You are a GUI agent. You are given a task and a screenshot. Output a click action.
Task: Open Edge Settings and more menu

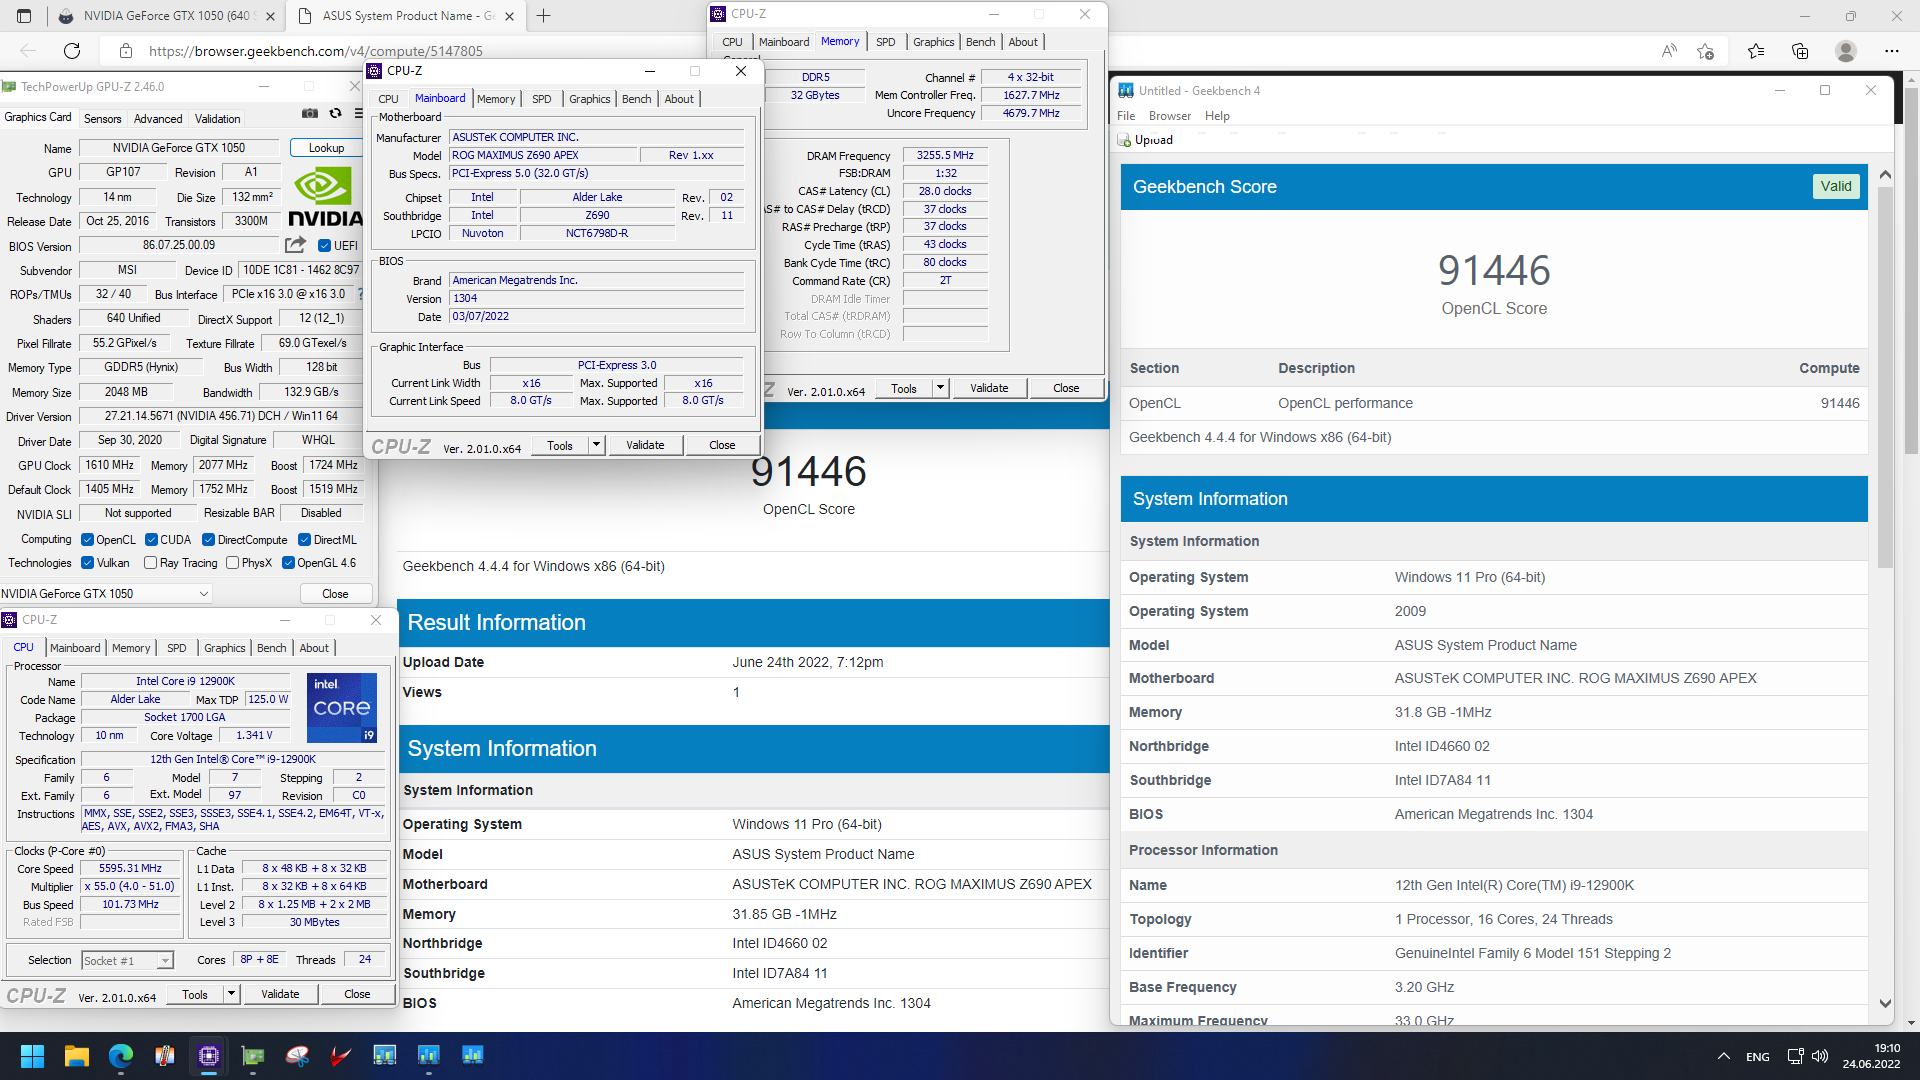point(1892,51)
